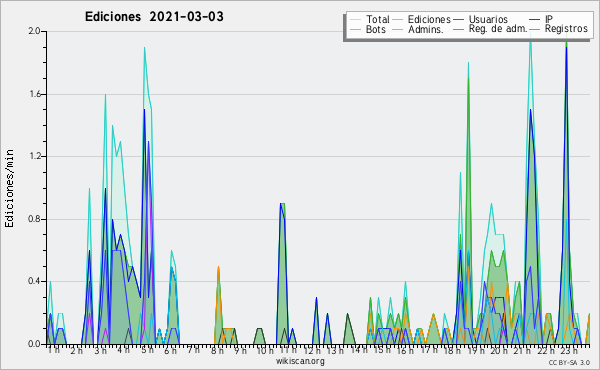Click the '14 h' x-axis label

(x=359, y=350)
